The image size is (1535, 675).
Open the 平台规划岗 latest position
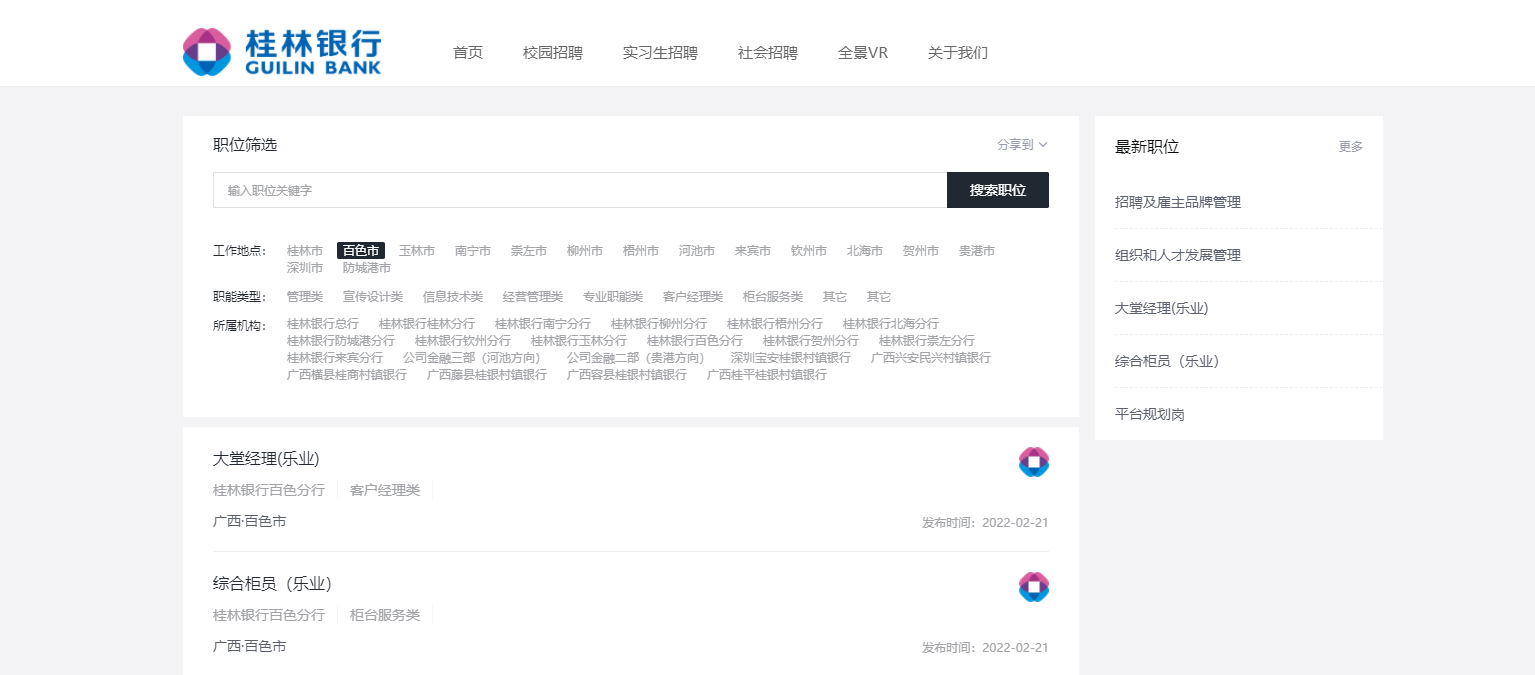click(1149, 414)
